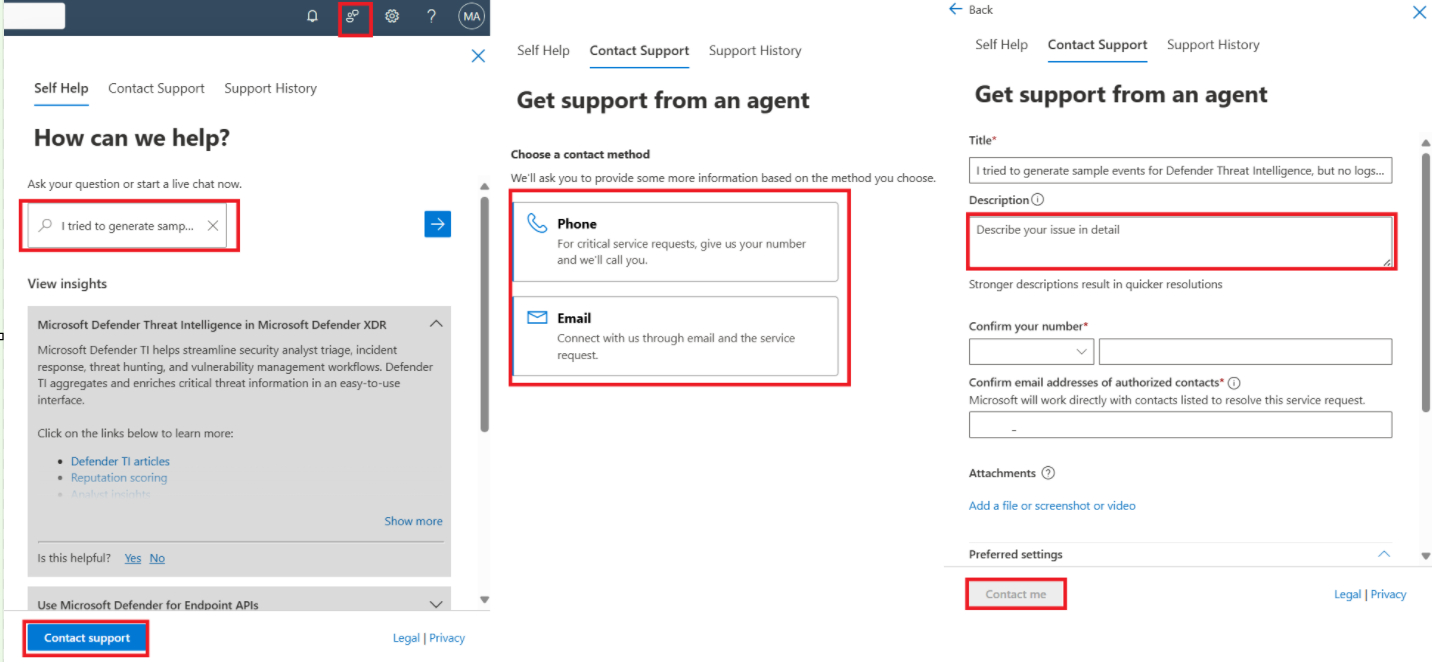Screen dimensions: 1432x662
Task: Close the right support pane
Action: point(1419,12)
